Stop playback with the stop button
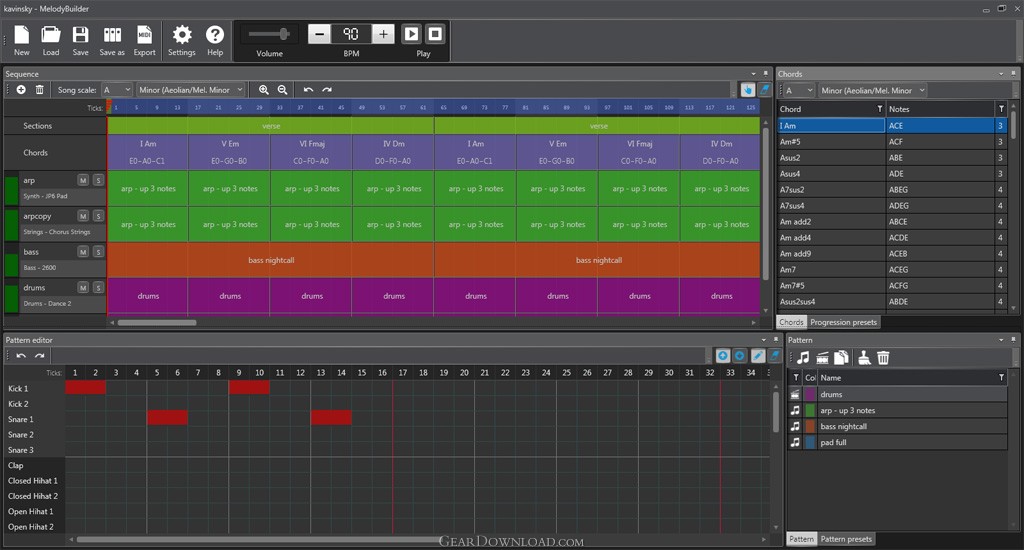1024x550 pixels. coord(435,34)
